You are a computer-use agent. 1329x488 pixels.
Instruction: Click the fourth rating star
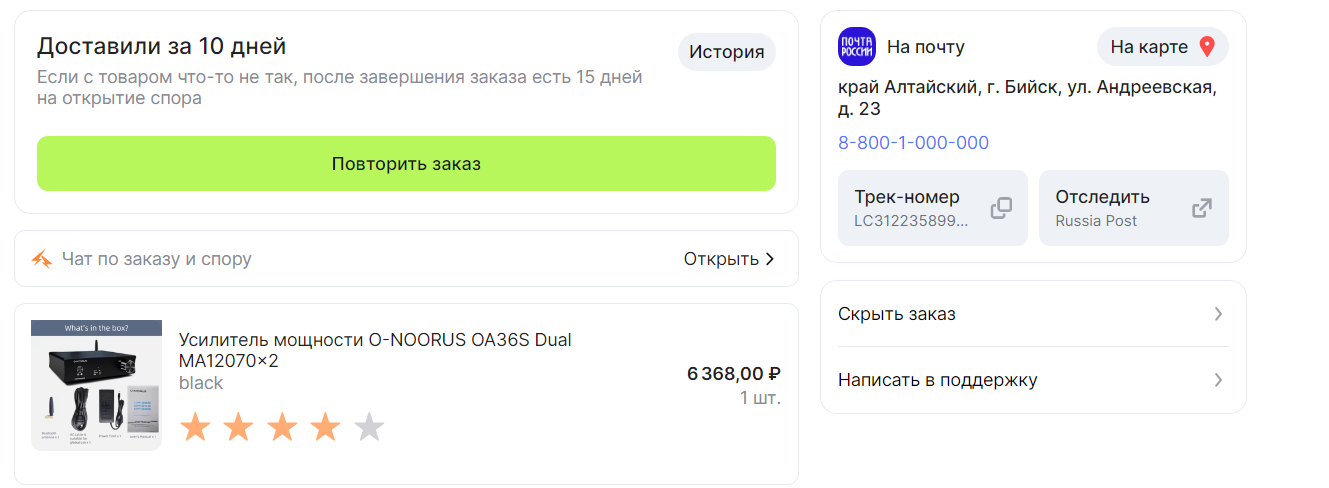coord(325,428)
